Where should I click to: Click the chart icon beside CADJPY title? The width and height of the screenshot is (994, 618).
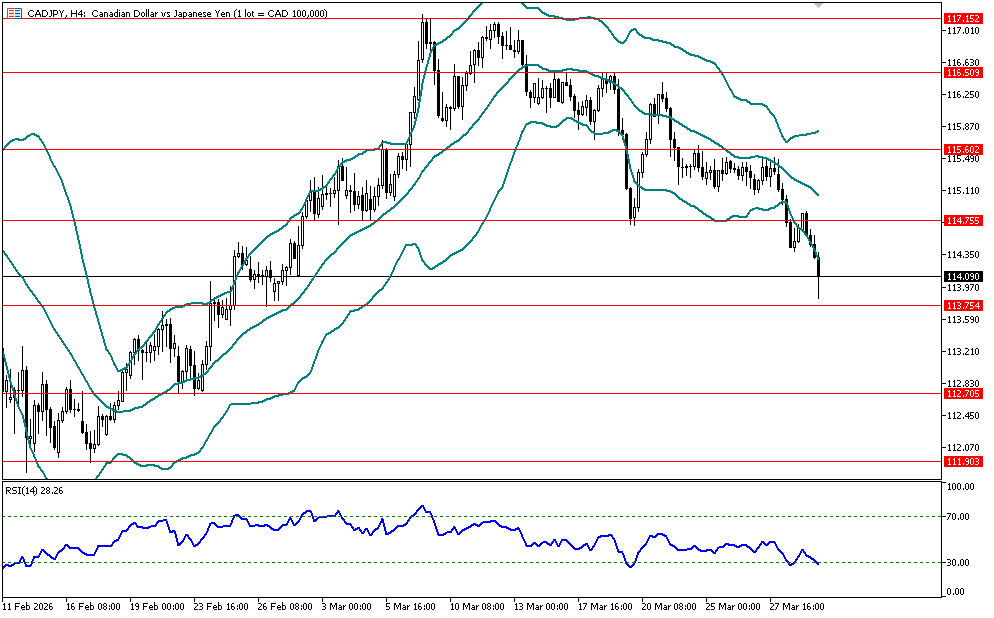pyautogui.click(x=12, y=11)
